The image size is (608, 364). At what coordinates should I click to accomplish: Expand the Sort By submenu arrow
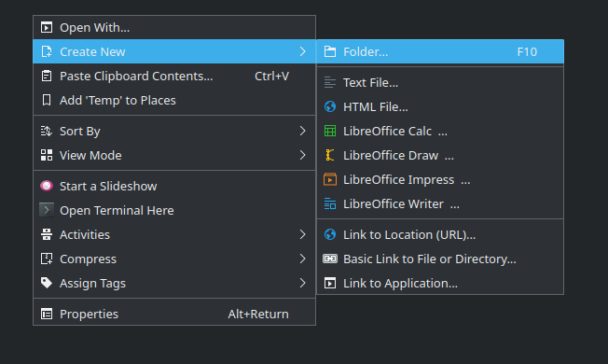302,131
